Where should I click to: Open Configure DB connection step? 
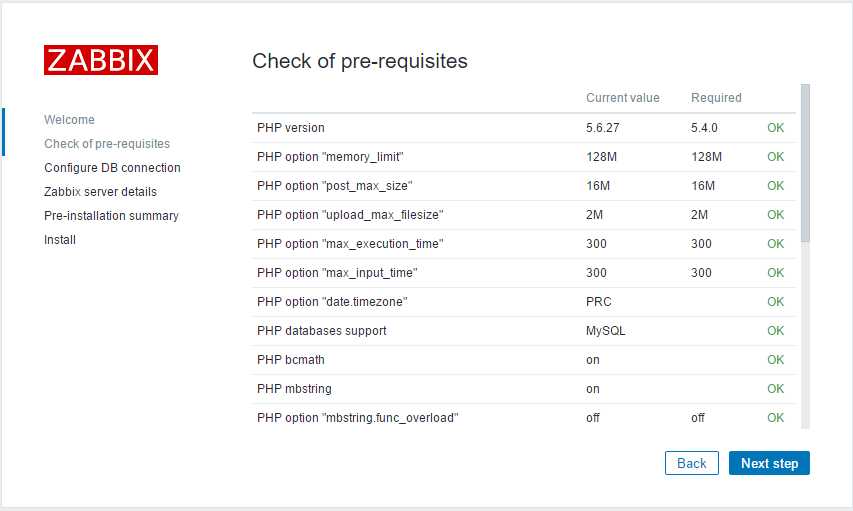pos(112,168)
